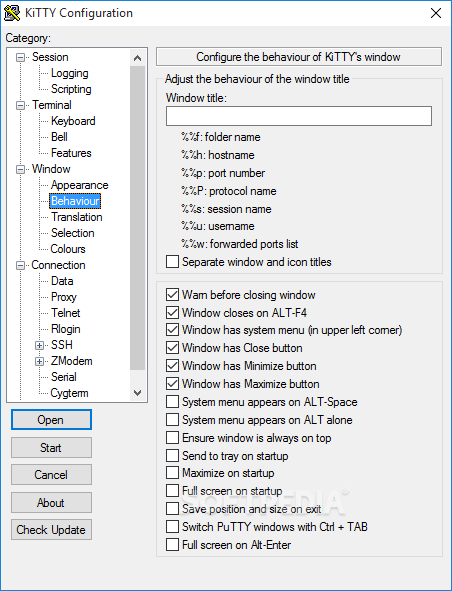Screen dimensions: 452x591
Task: Enable System menu appears on ALT-Space
Action: click(262, 402)
